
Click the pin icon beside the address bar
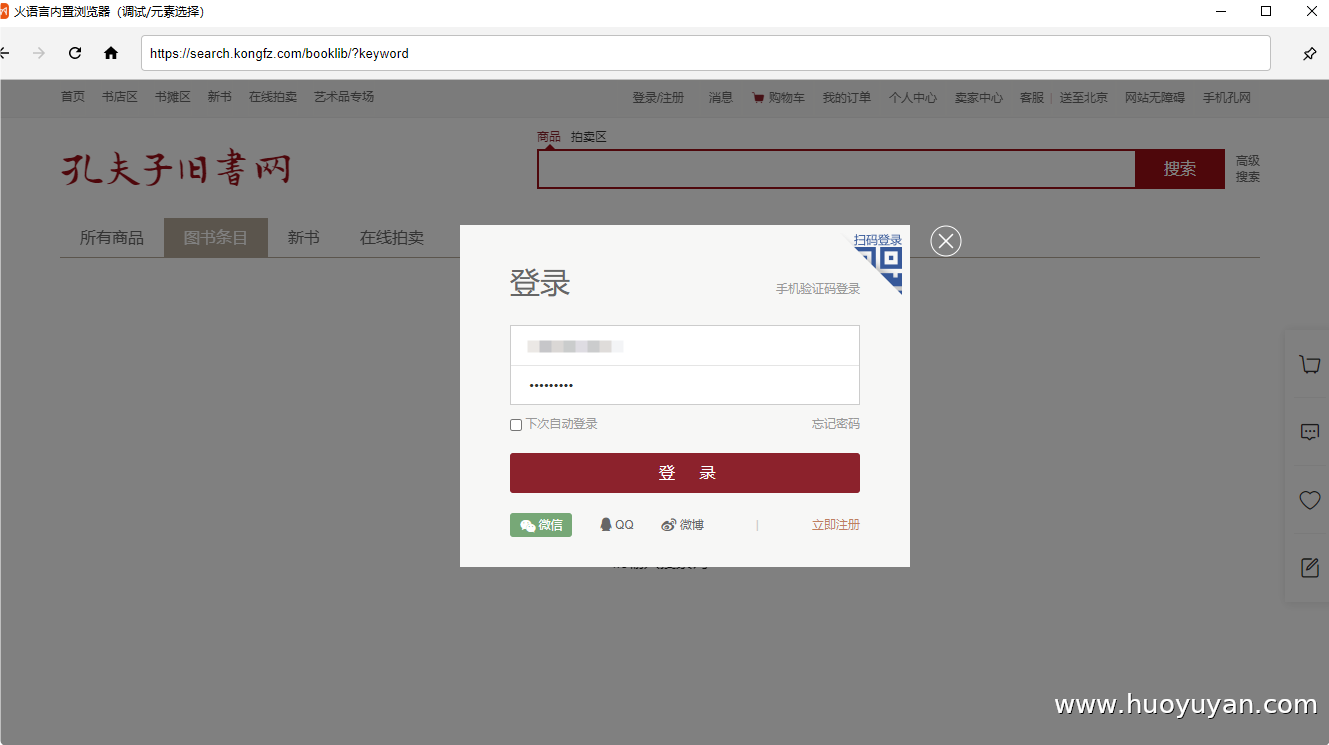tap(1309, 53)
